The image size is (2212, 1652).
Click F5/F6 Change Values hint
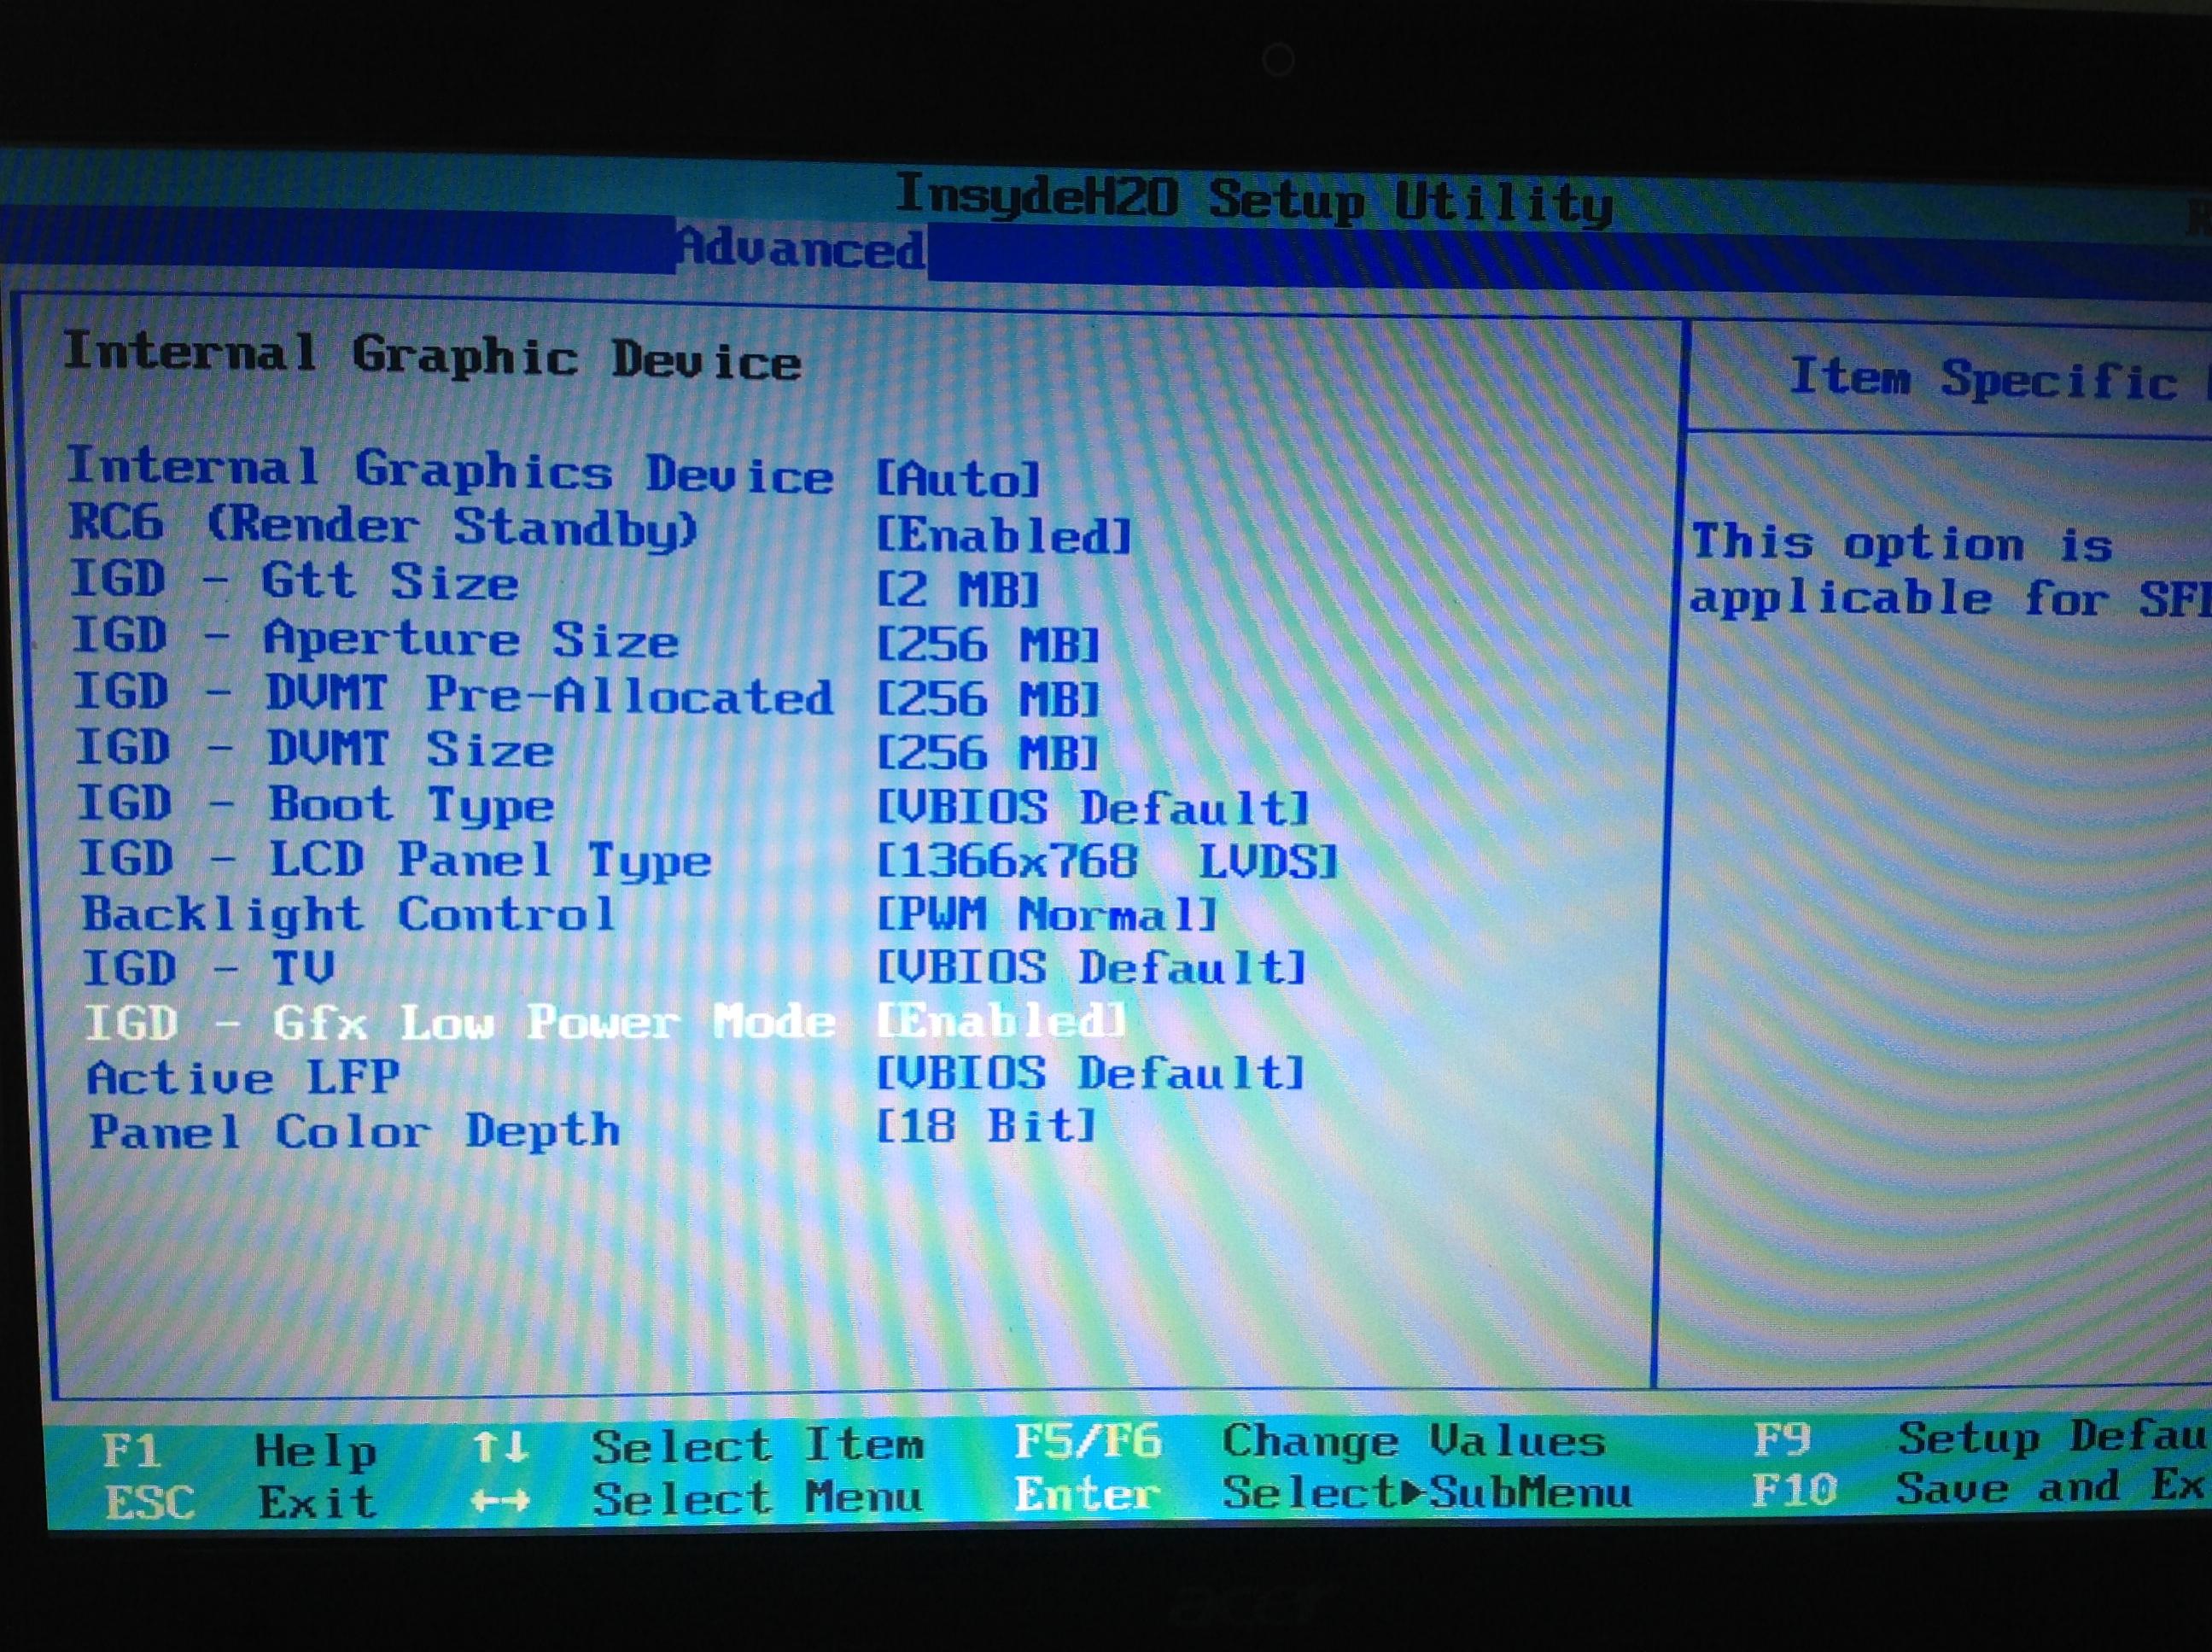[1088, 1442]
